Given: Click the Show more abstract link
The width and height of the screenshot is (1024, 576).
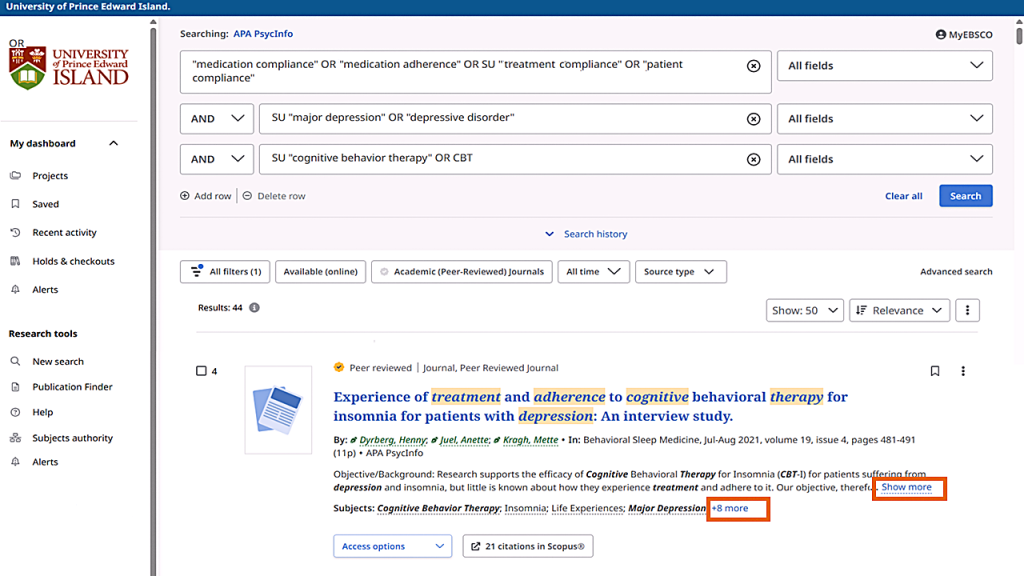Looking at the screenshot, I should coord(906,487).
